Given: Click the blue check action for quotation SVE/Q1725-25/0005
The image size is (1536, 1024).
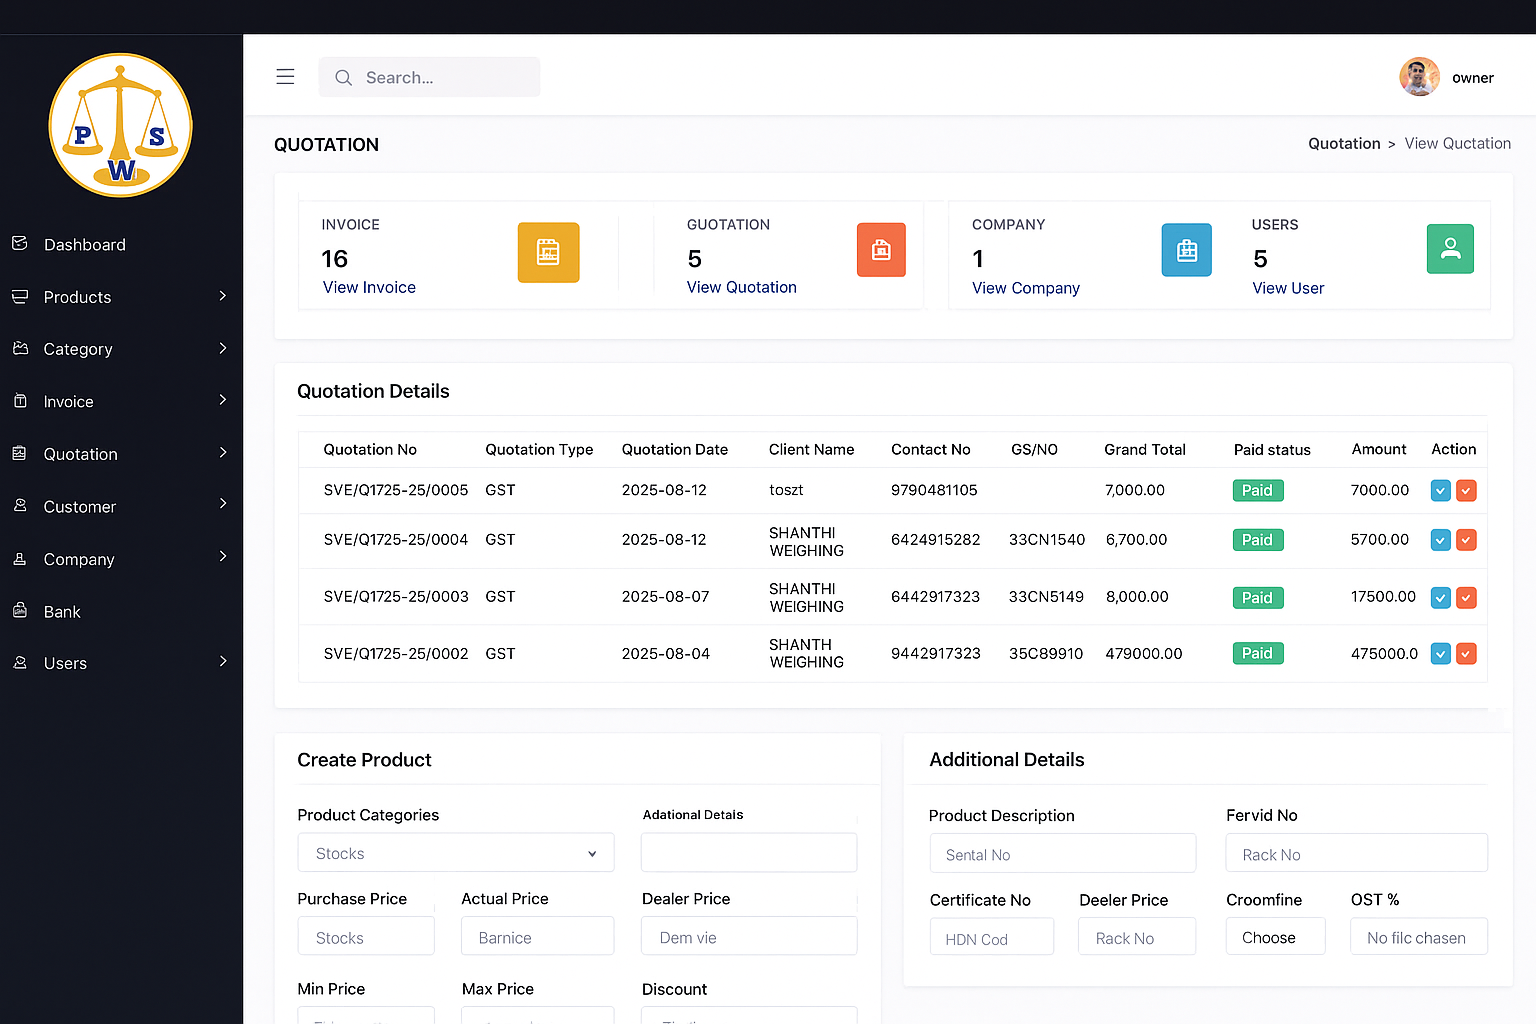Looking at the screenshot, I should [1440, 490].
